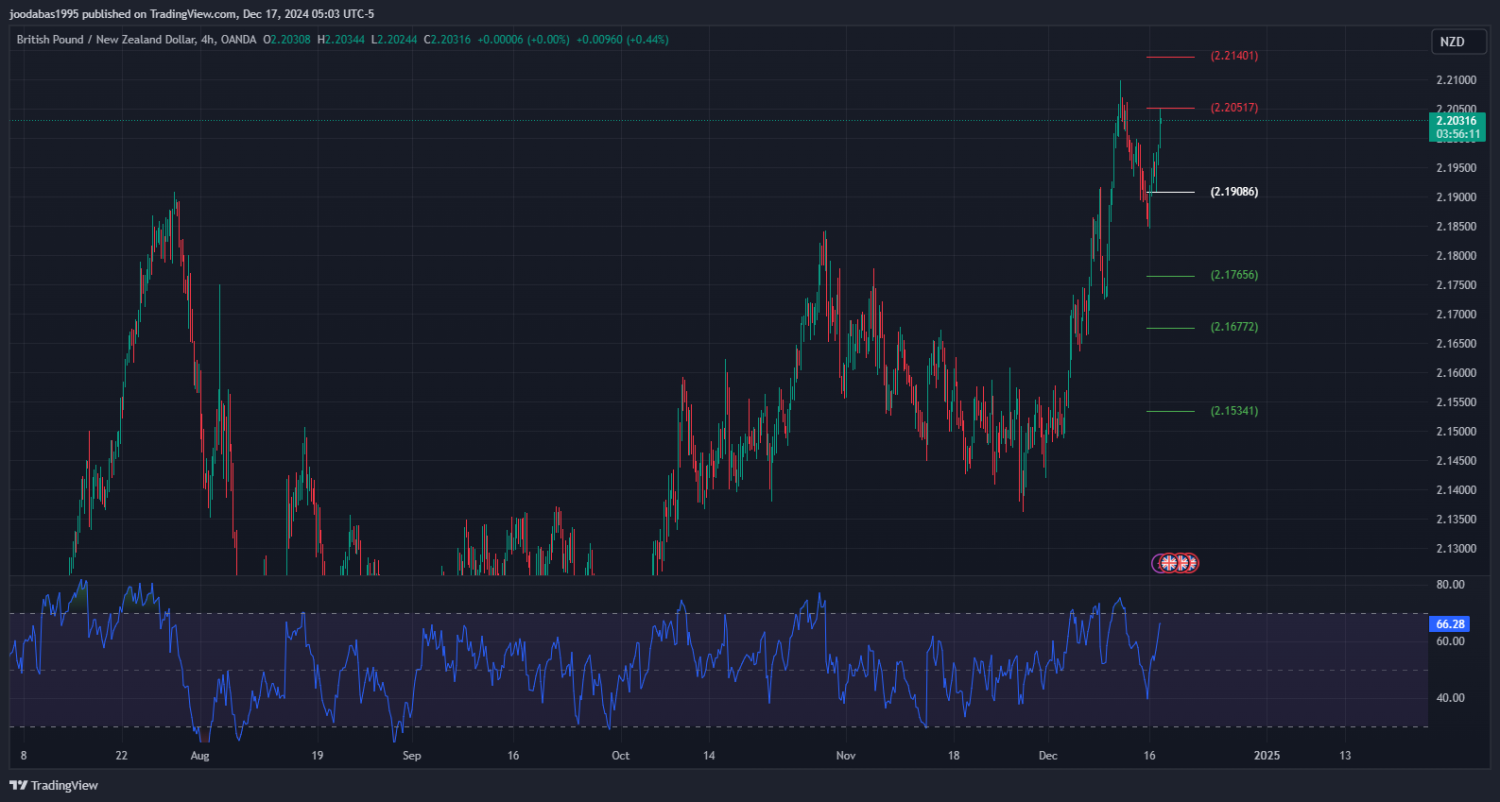Select the red 2.21401 resistance level label
This screenshot has width=1500, height=802.
point(1233,56)
